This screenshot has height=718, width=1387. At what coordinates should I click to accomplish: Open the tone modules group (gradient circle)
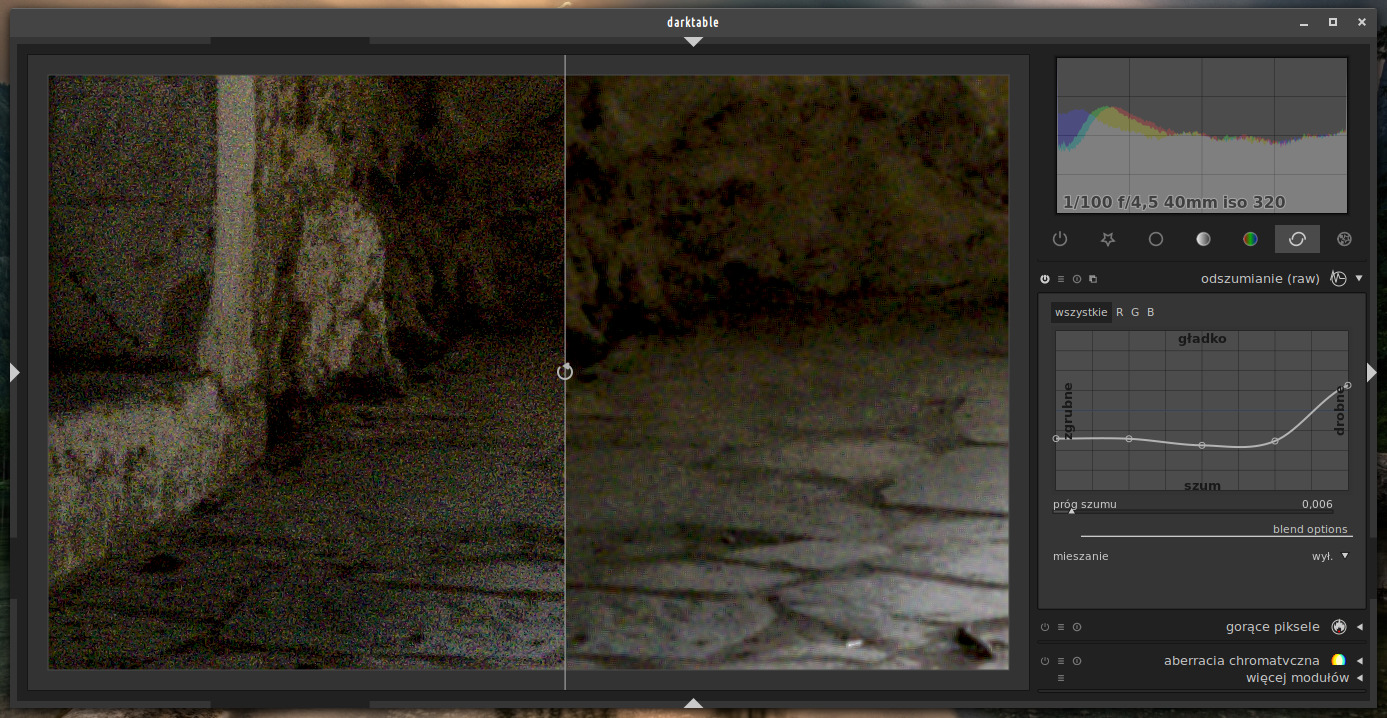pos(1203,239)
